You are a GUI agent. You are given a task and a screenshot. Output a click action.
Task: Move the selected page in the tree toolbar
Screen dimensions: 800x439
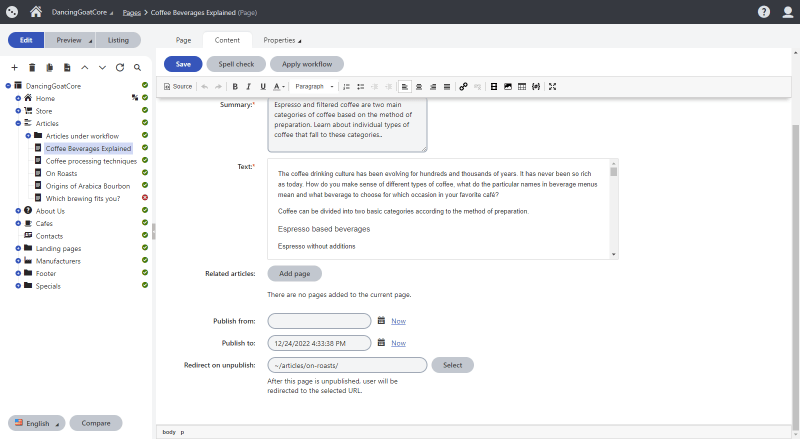click(x=67, y=67)
